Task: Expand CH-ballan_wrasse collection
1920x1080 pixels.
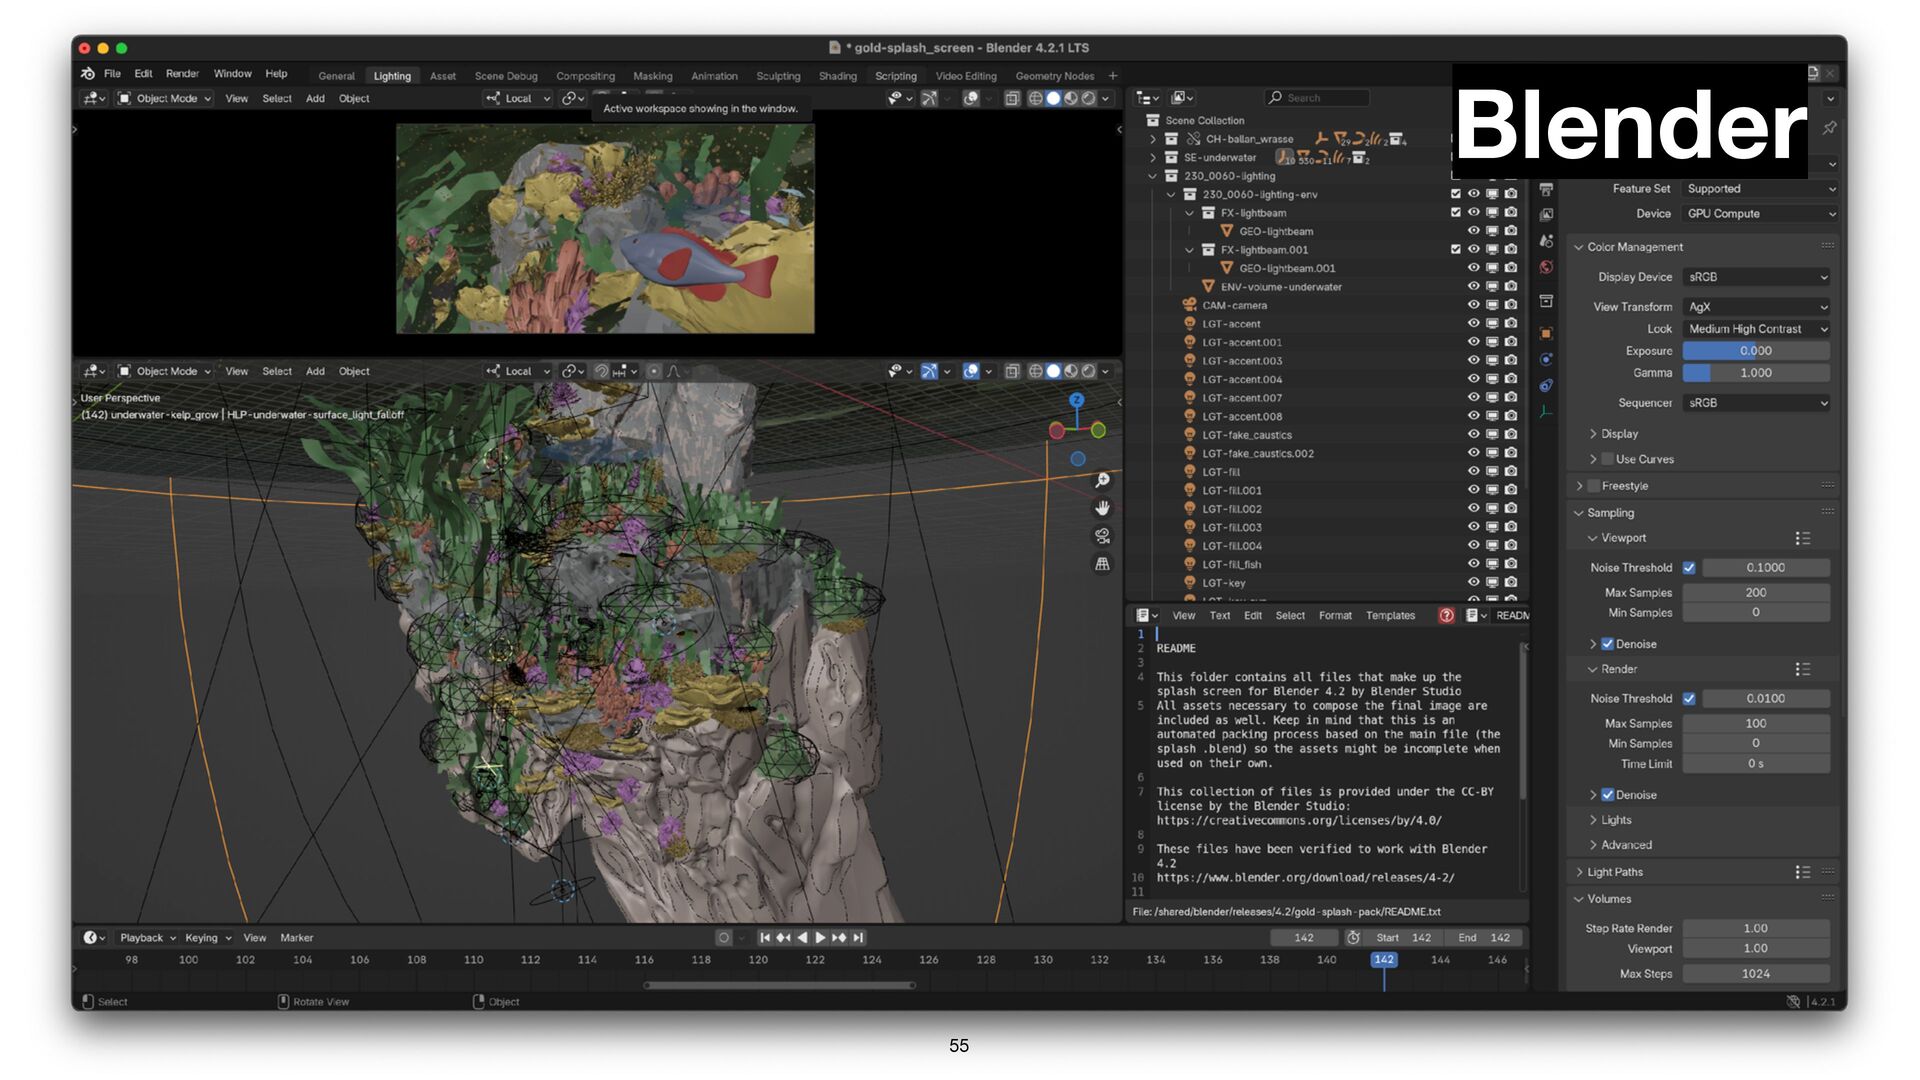Action: click(x=1153, y=139)
